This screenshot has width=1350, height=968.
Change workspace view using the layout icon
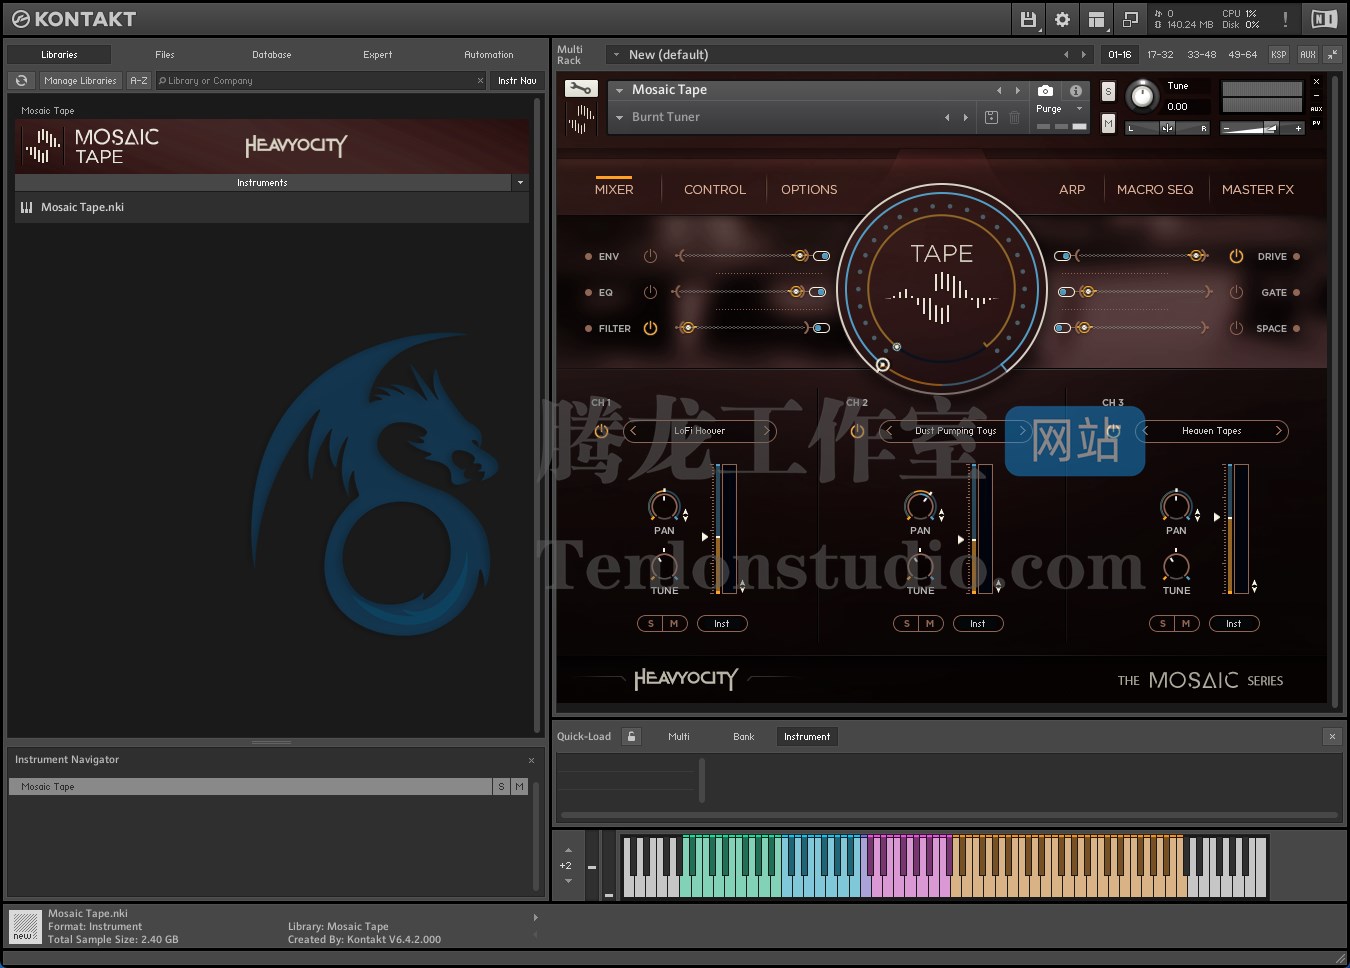coord(1096,19)
